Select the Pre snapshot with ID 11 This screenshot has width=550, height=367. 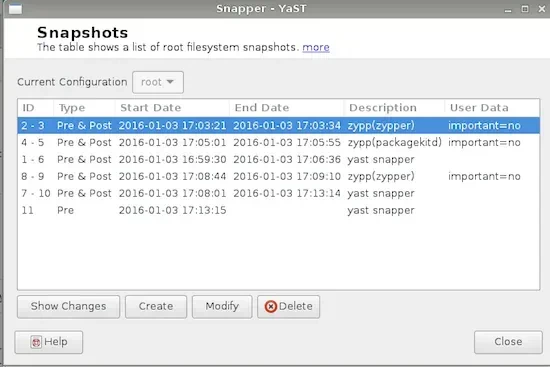[279, 210]
